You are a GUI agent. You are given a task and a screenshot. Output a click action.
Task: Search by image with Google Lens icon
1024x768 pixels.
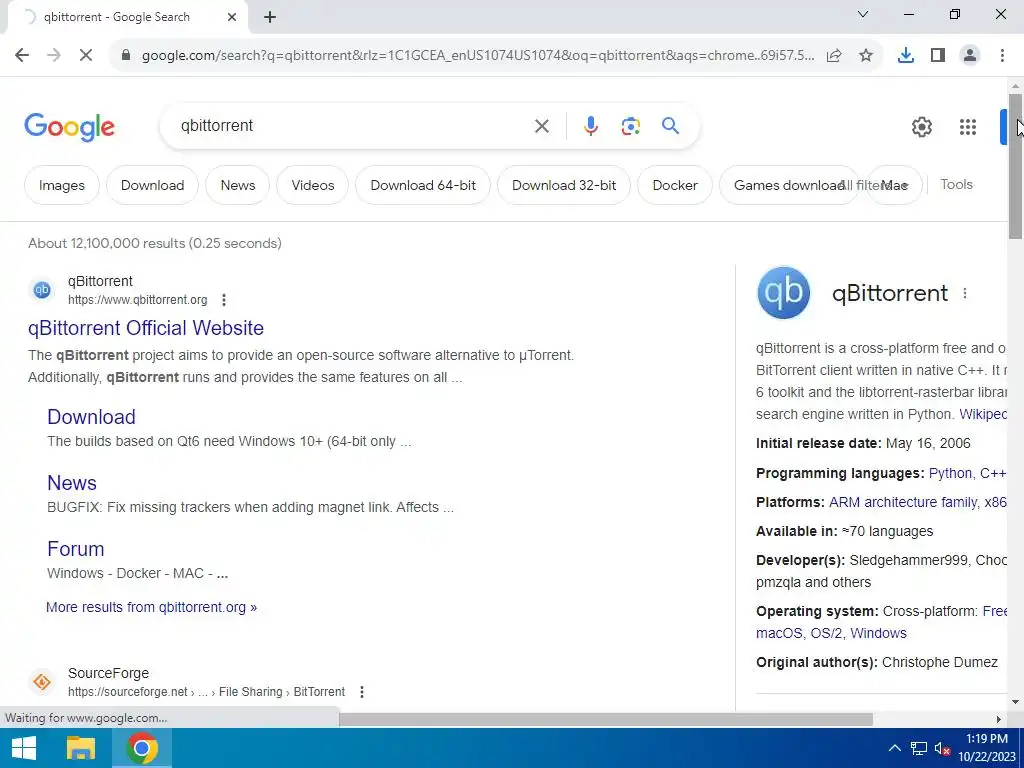pos(630,126)
